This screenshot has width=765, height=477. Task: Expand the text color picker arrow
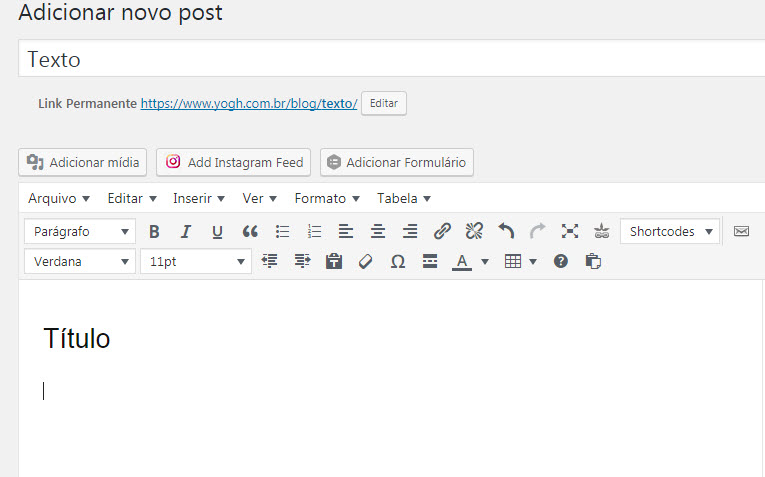point(485,261)
